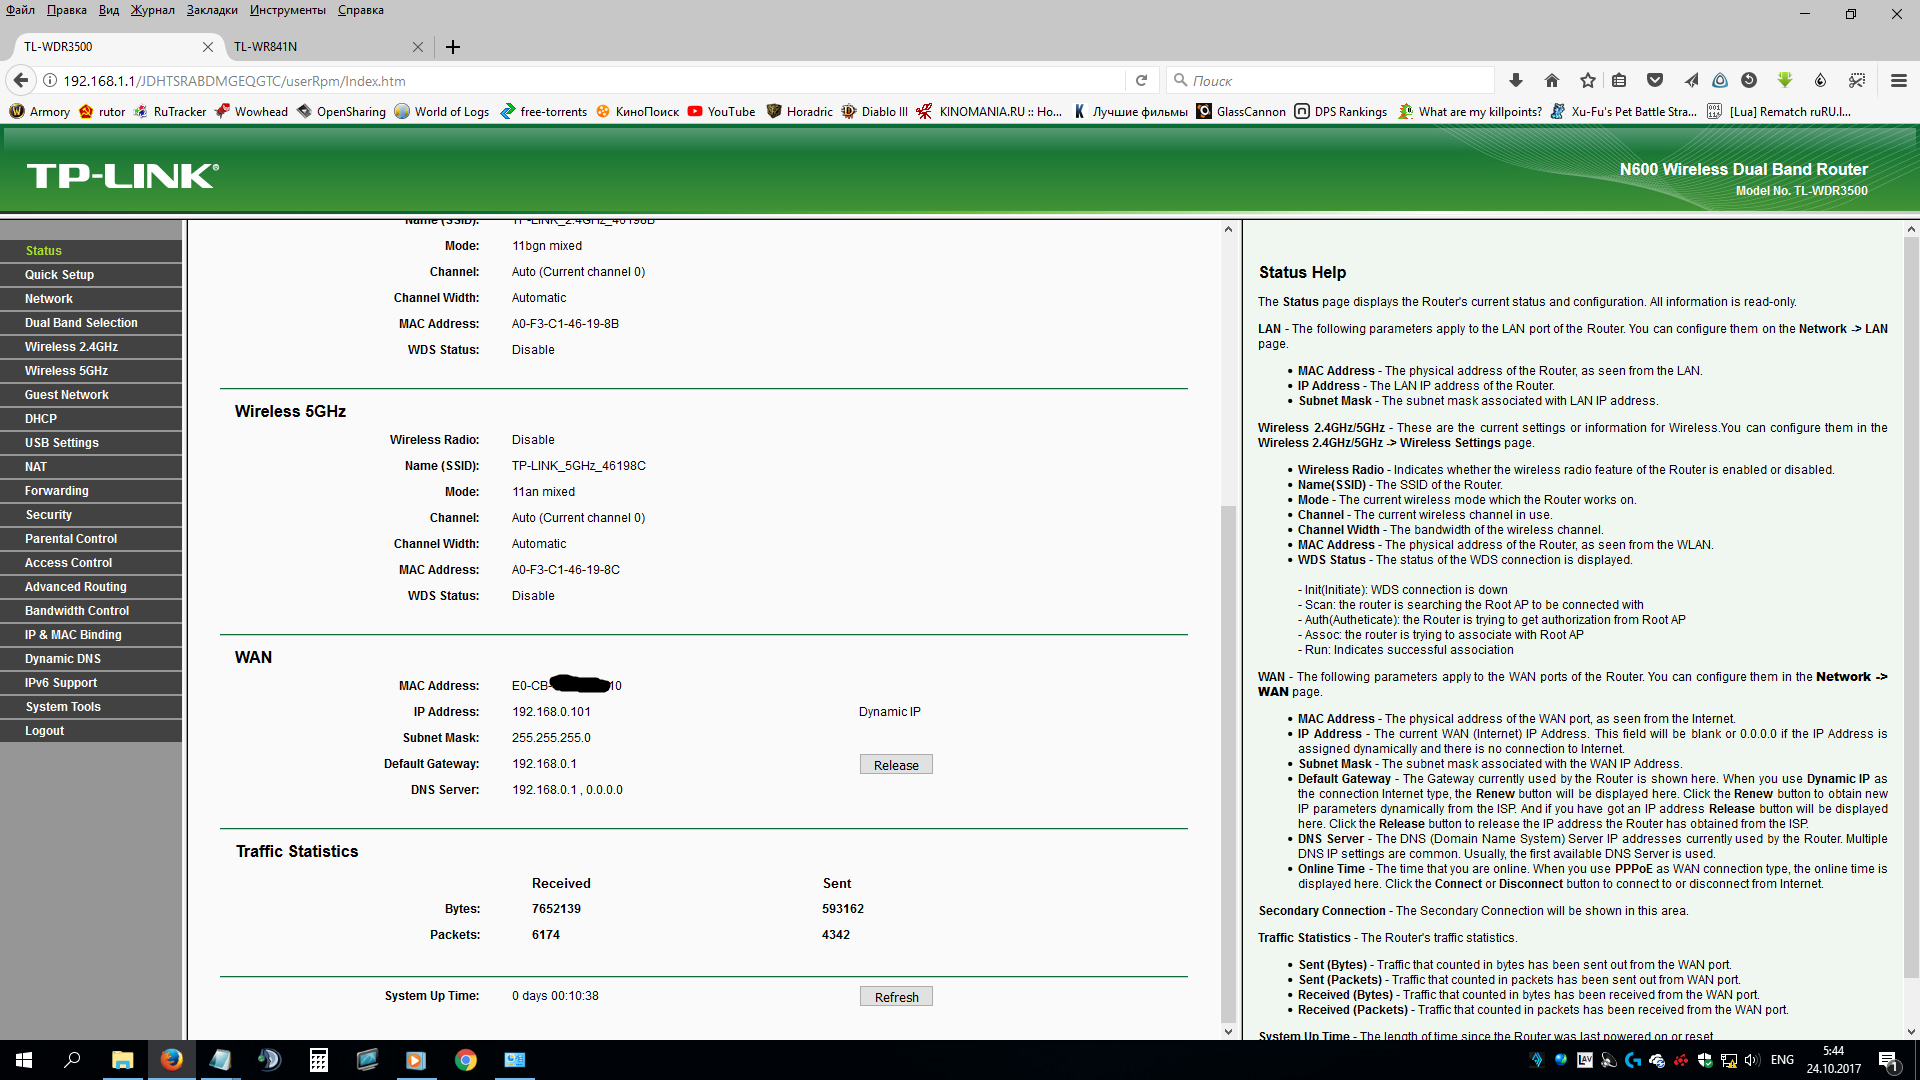Open Guest Network in sidebar

tap(91, 395)
